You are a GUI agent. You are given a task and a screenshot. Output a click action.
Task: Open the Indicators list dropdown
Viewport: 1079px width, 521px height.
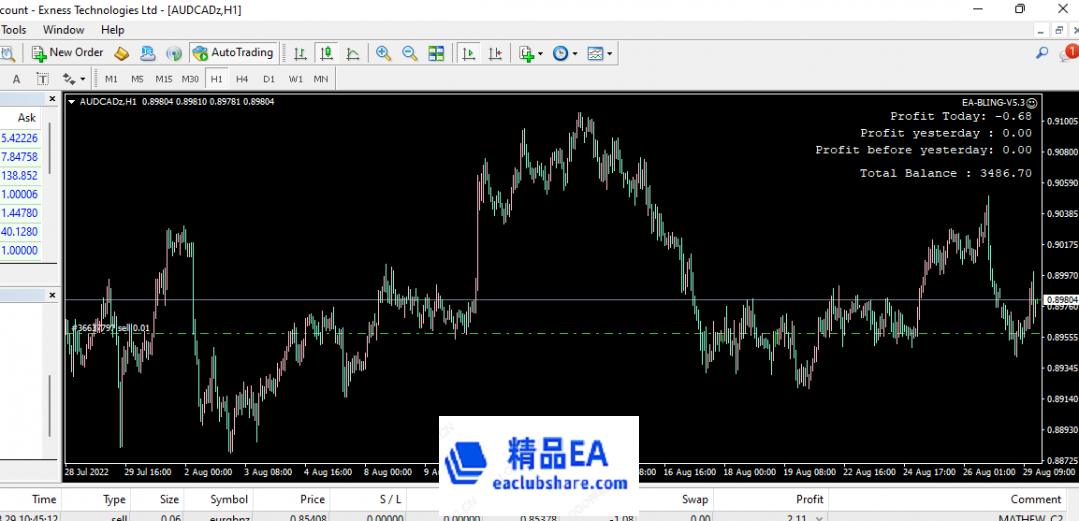530,53
